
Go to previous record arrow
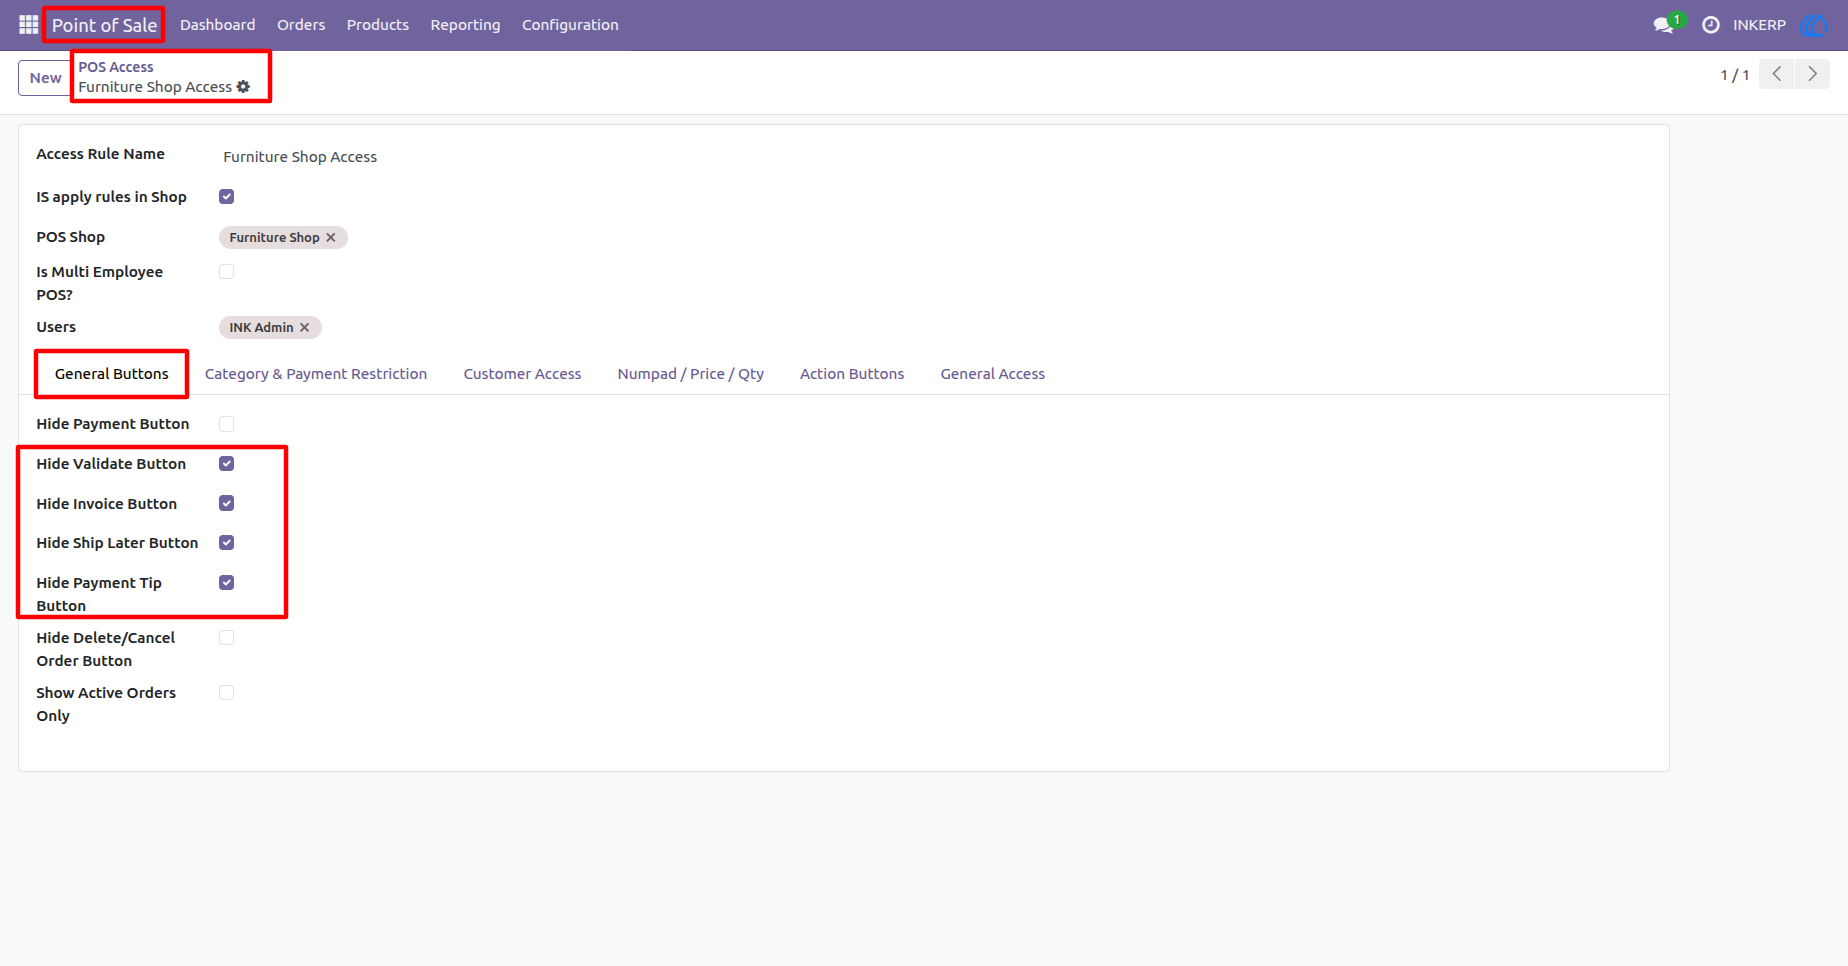point(1777,74)
